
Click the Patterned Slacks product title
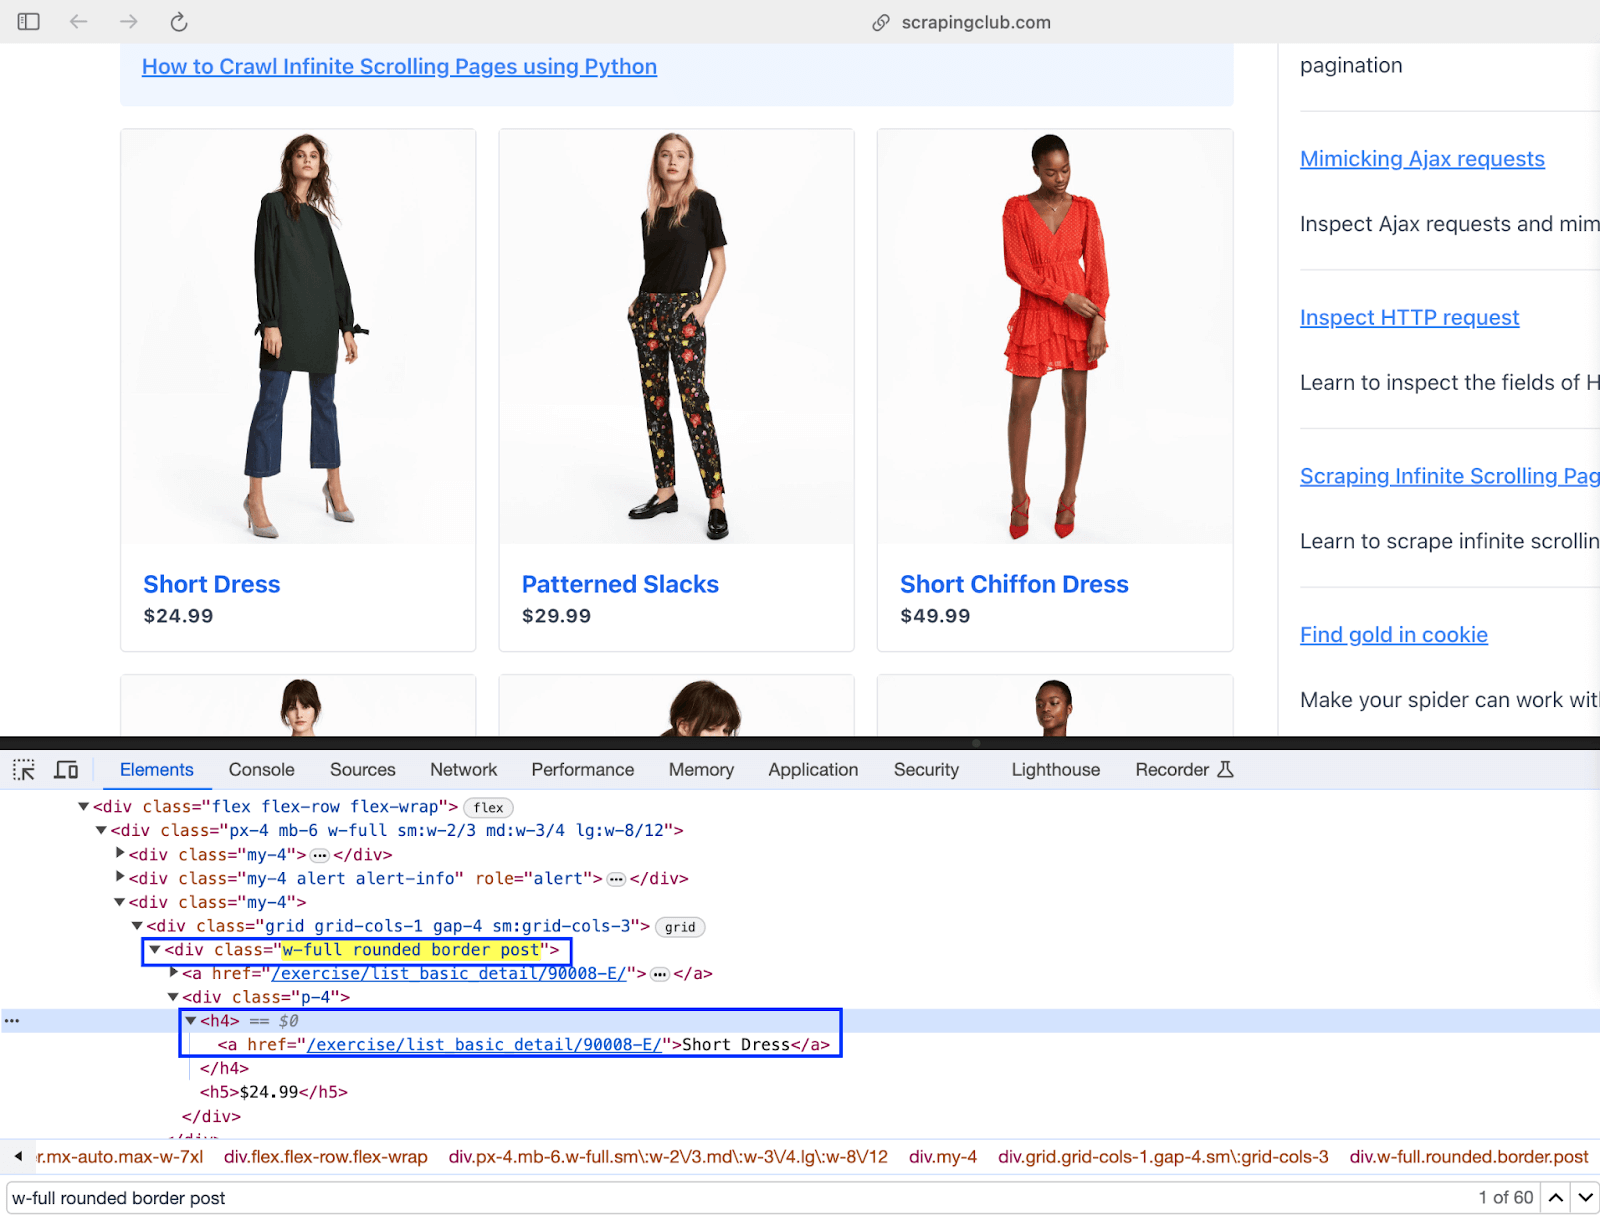620,584
